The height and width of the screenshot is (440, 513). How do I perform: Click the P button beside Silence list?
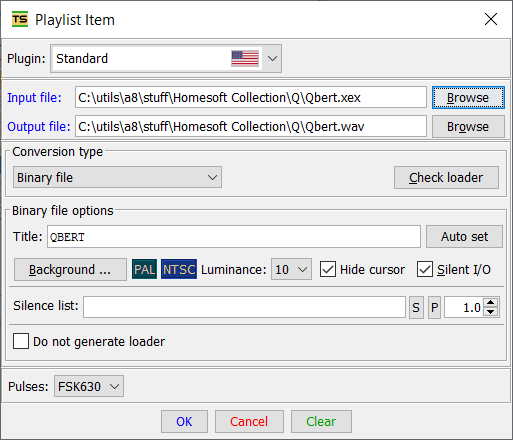tap(434, 307)
